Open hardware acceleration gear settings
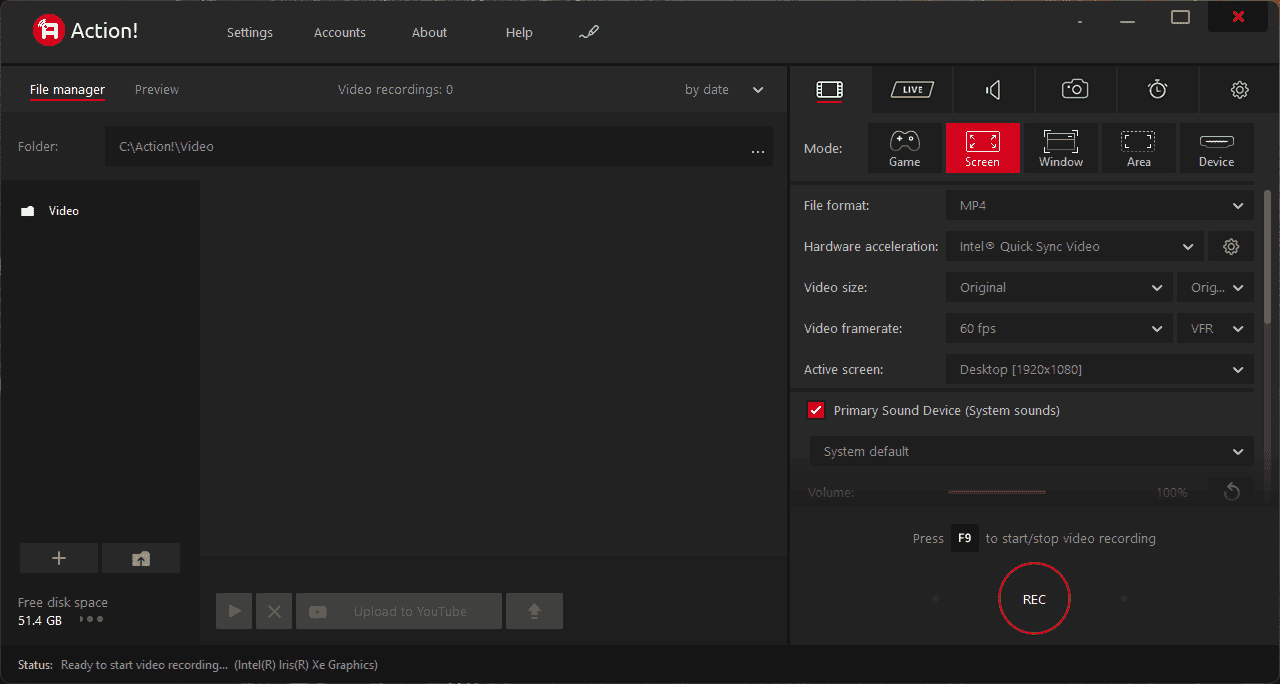Image resolution: width=1280 pixels, height=684 pixels. (x=1231, y=246)
